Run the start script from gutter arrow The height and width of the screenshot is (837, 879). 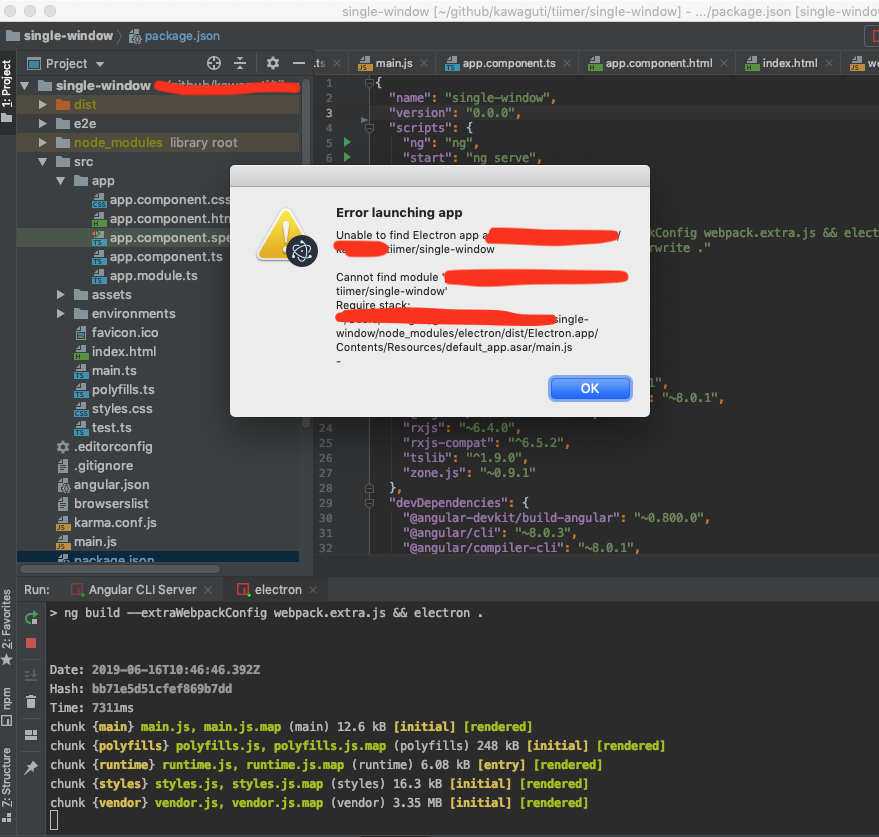click(347, 157)
